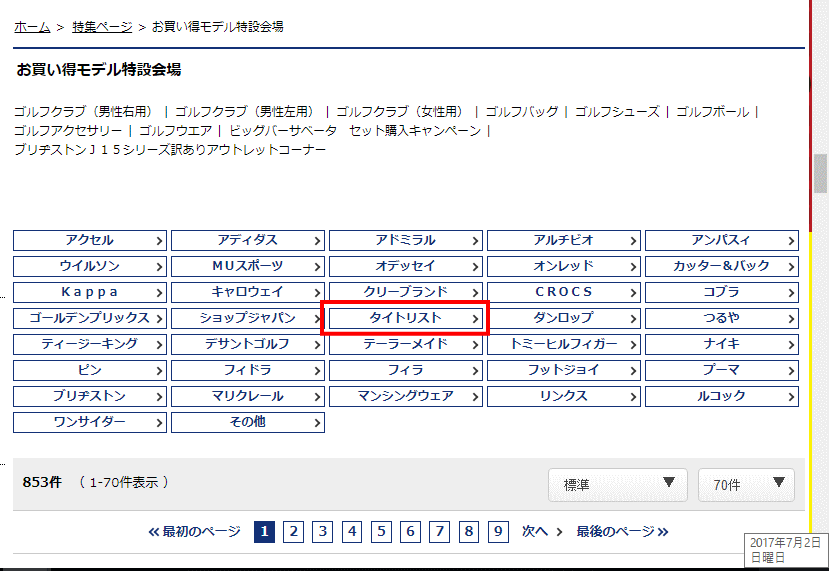
Task: Select the プーマ brand button
Action: (x=722, y=370)
